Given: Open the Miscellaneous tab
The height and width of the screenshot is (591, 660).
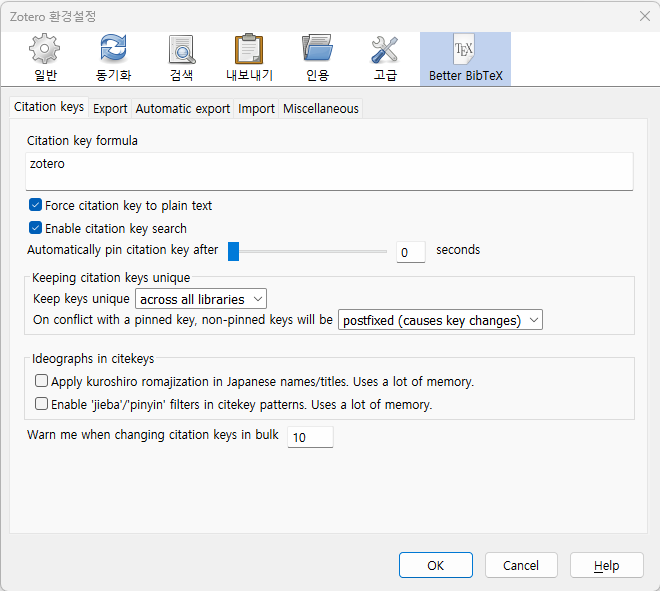Looking at the screenshot, I should point(321,109).
